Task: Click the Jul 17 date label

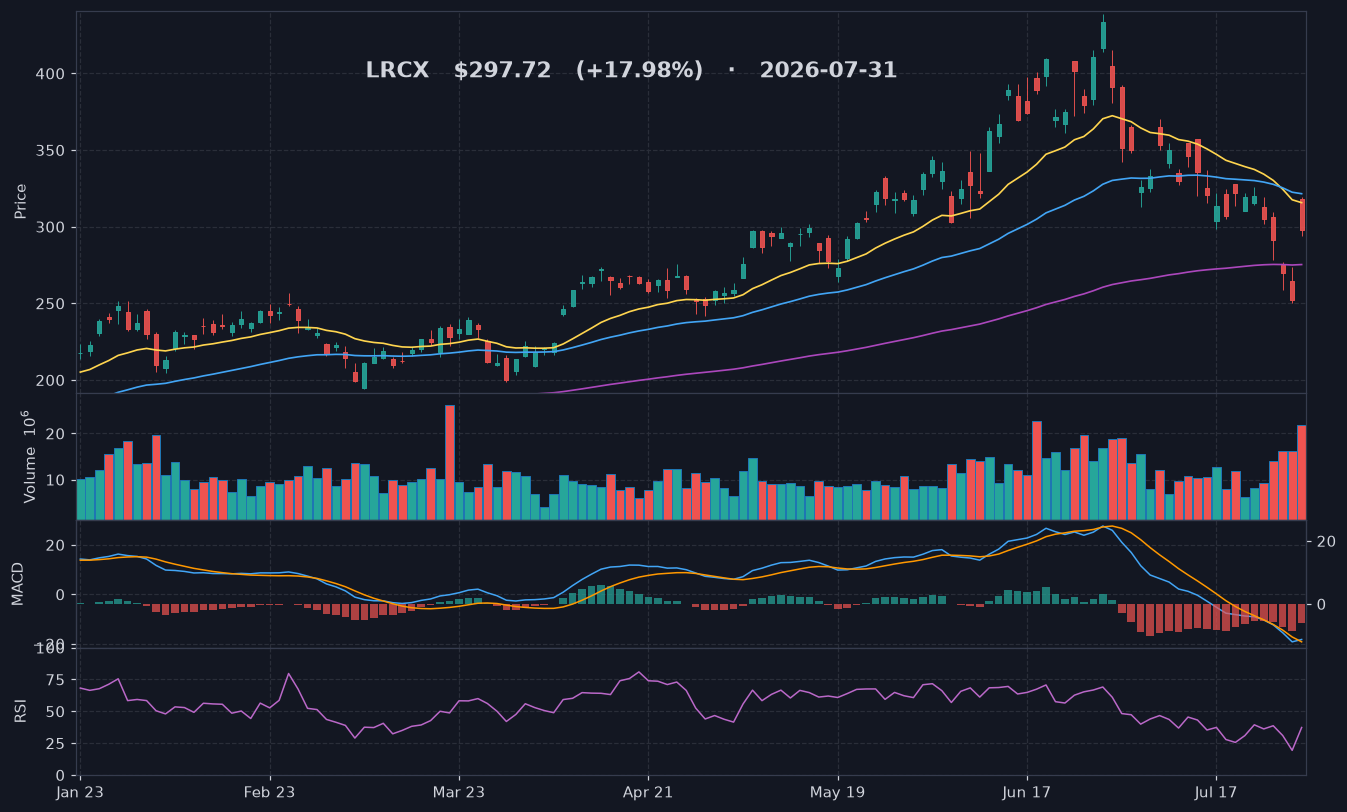Action: pos(1216,793)
